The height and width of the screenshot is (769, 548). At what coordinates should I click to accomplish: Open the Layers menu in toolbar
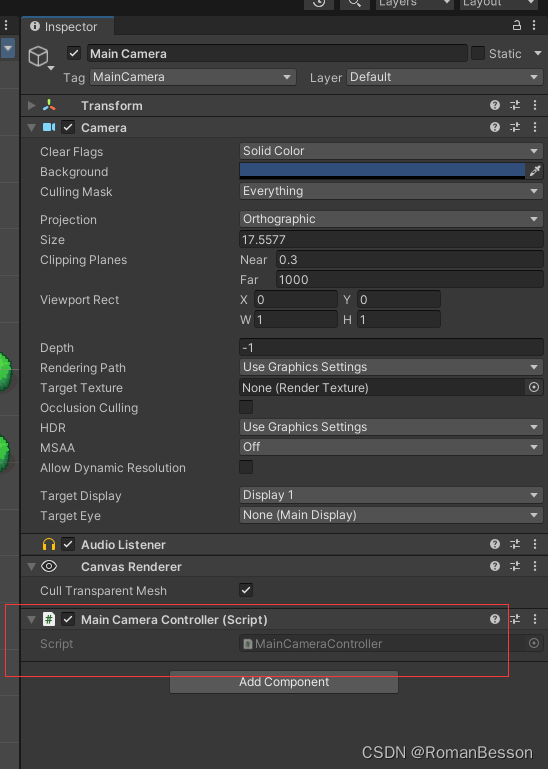click(415, 4)
